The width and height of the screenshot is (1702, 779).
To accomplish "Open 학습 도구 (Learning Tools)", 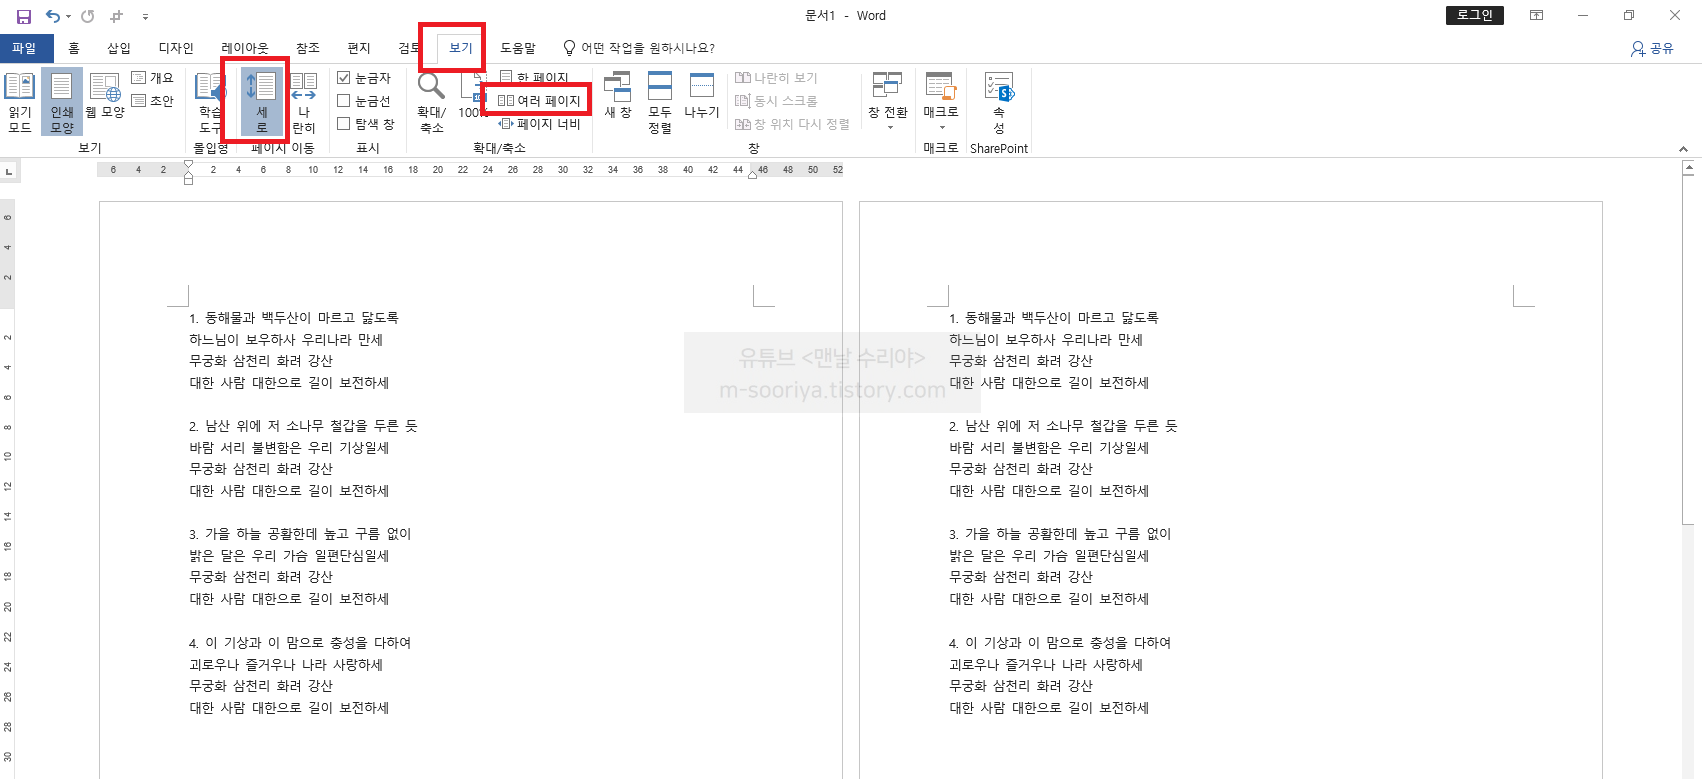I will [x=209, y=102].
